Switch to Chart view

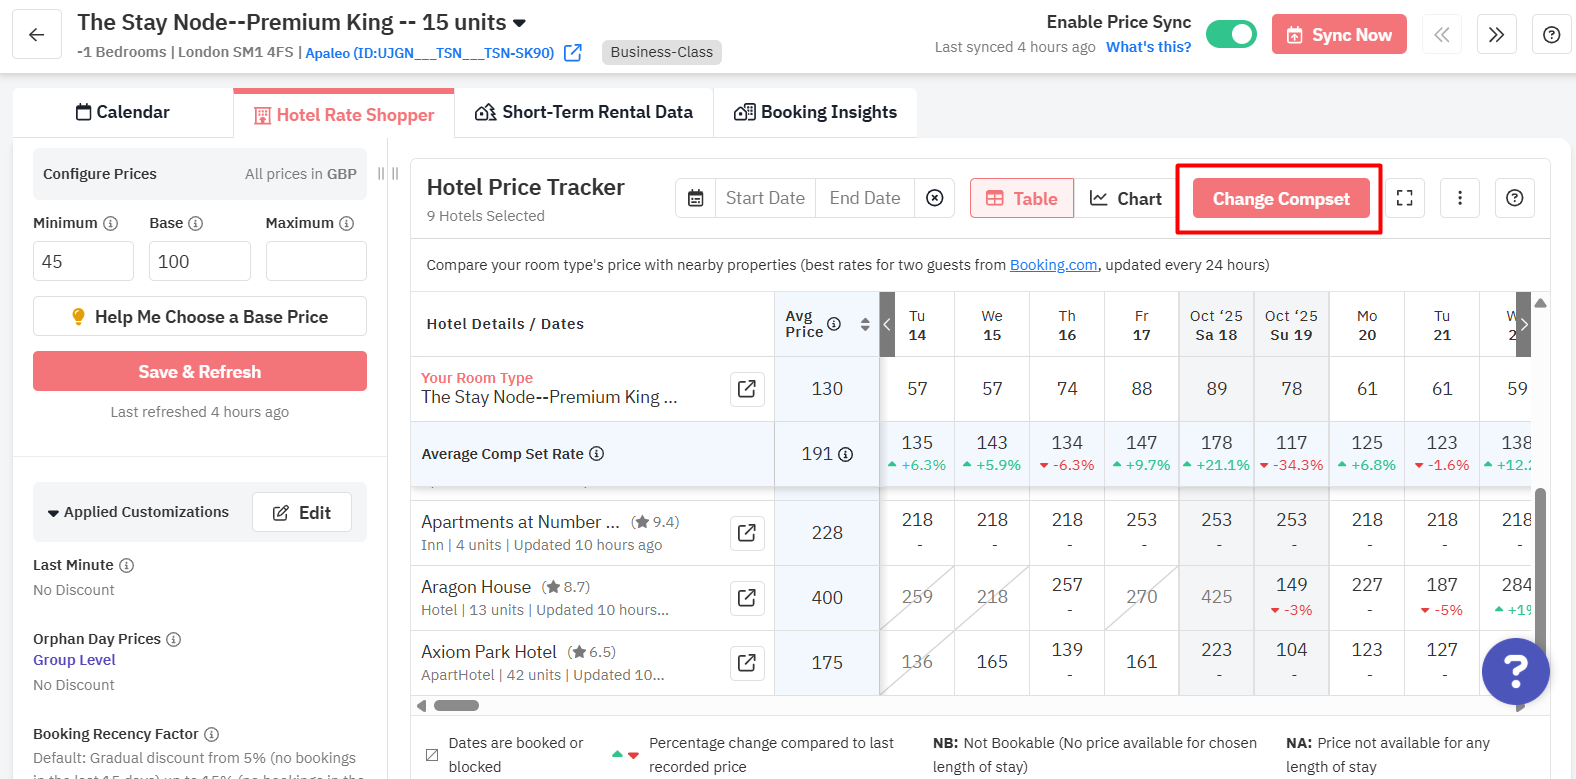coord(1126,198)
